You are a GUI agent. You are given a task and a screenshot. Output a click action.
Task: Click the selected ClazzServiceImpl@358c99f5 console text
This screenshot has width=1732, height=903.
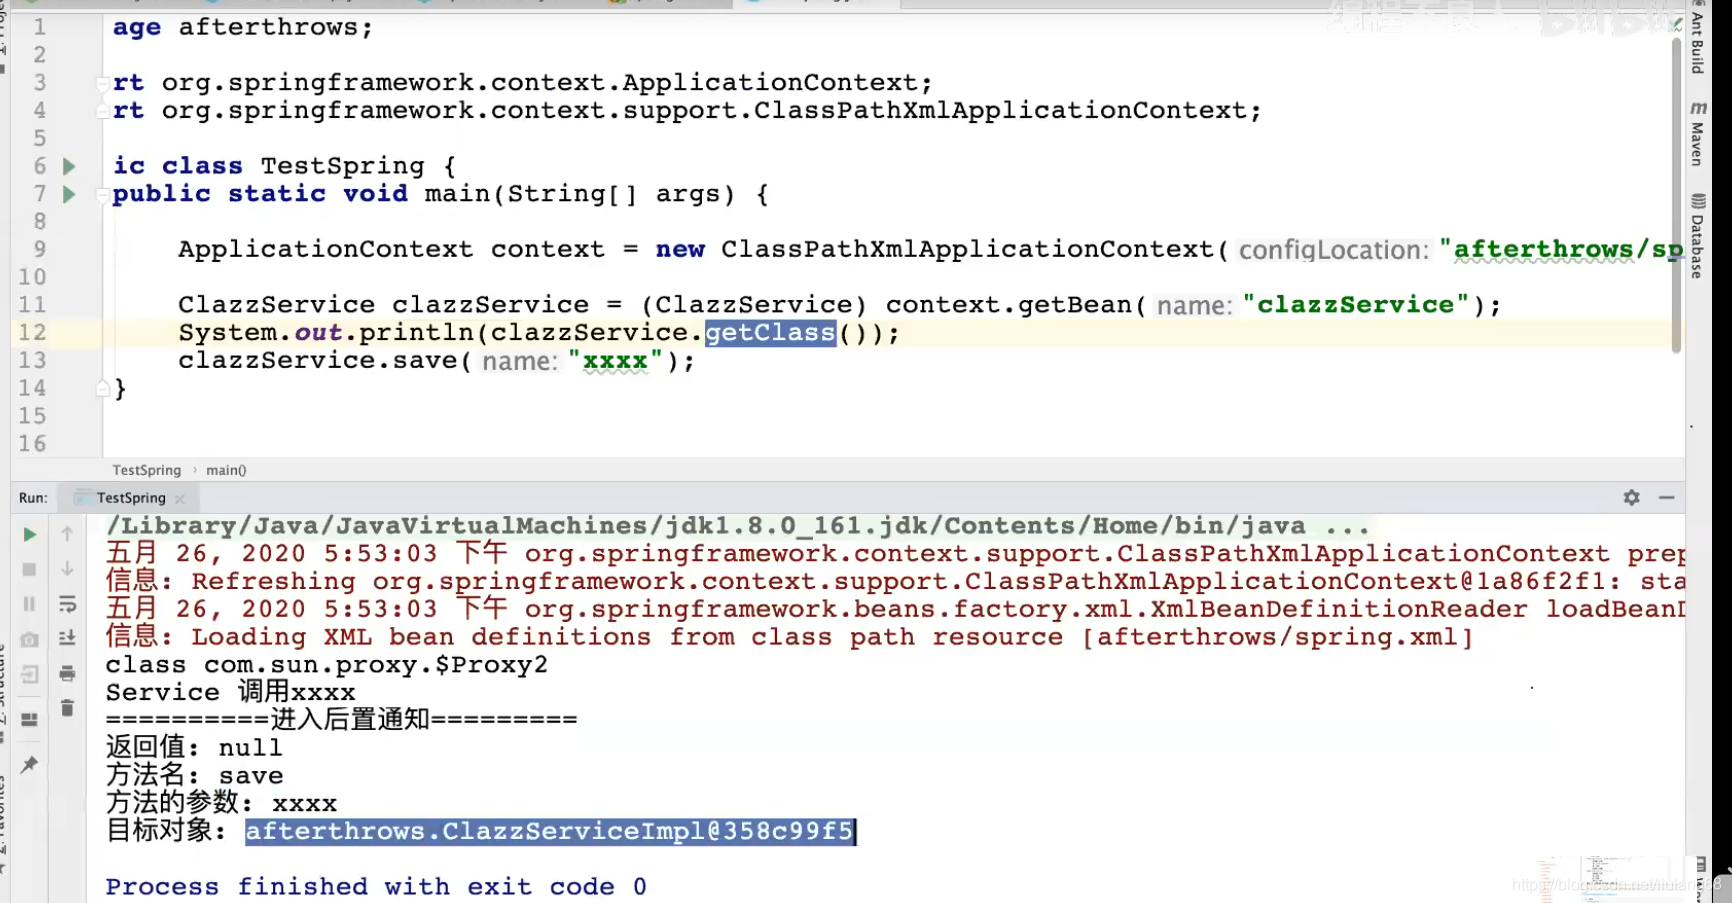click(x=549, y=831)
